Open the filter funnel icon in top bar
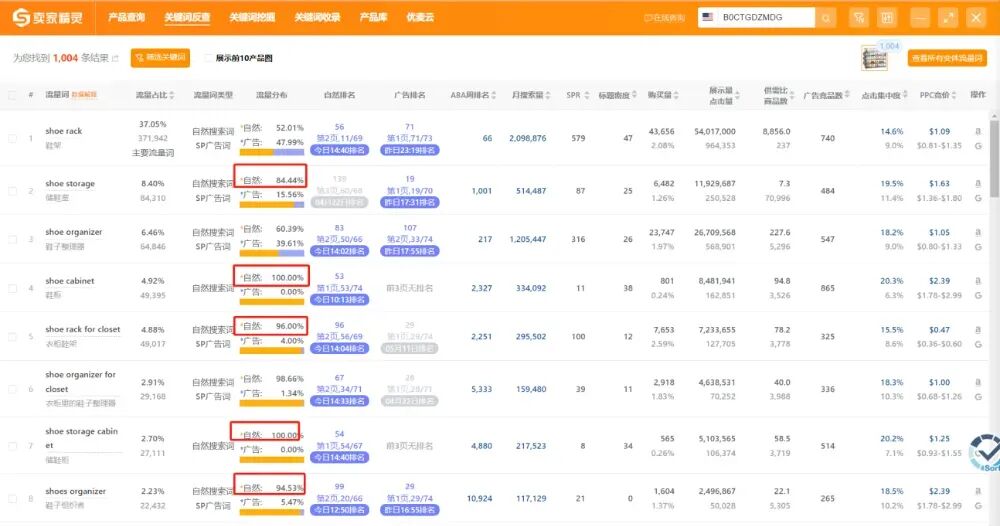1000x526 pixels. [x=859, y=18]
